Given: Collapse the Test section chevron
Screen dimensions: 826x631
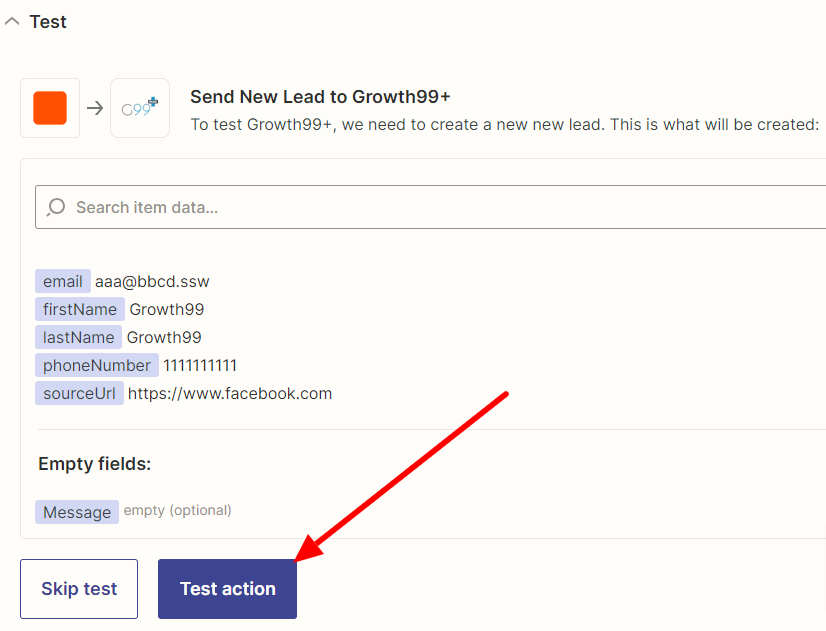Looking at the screenshot, I should coord(12,22).
